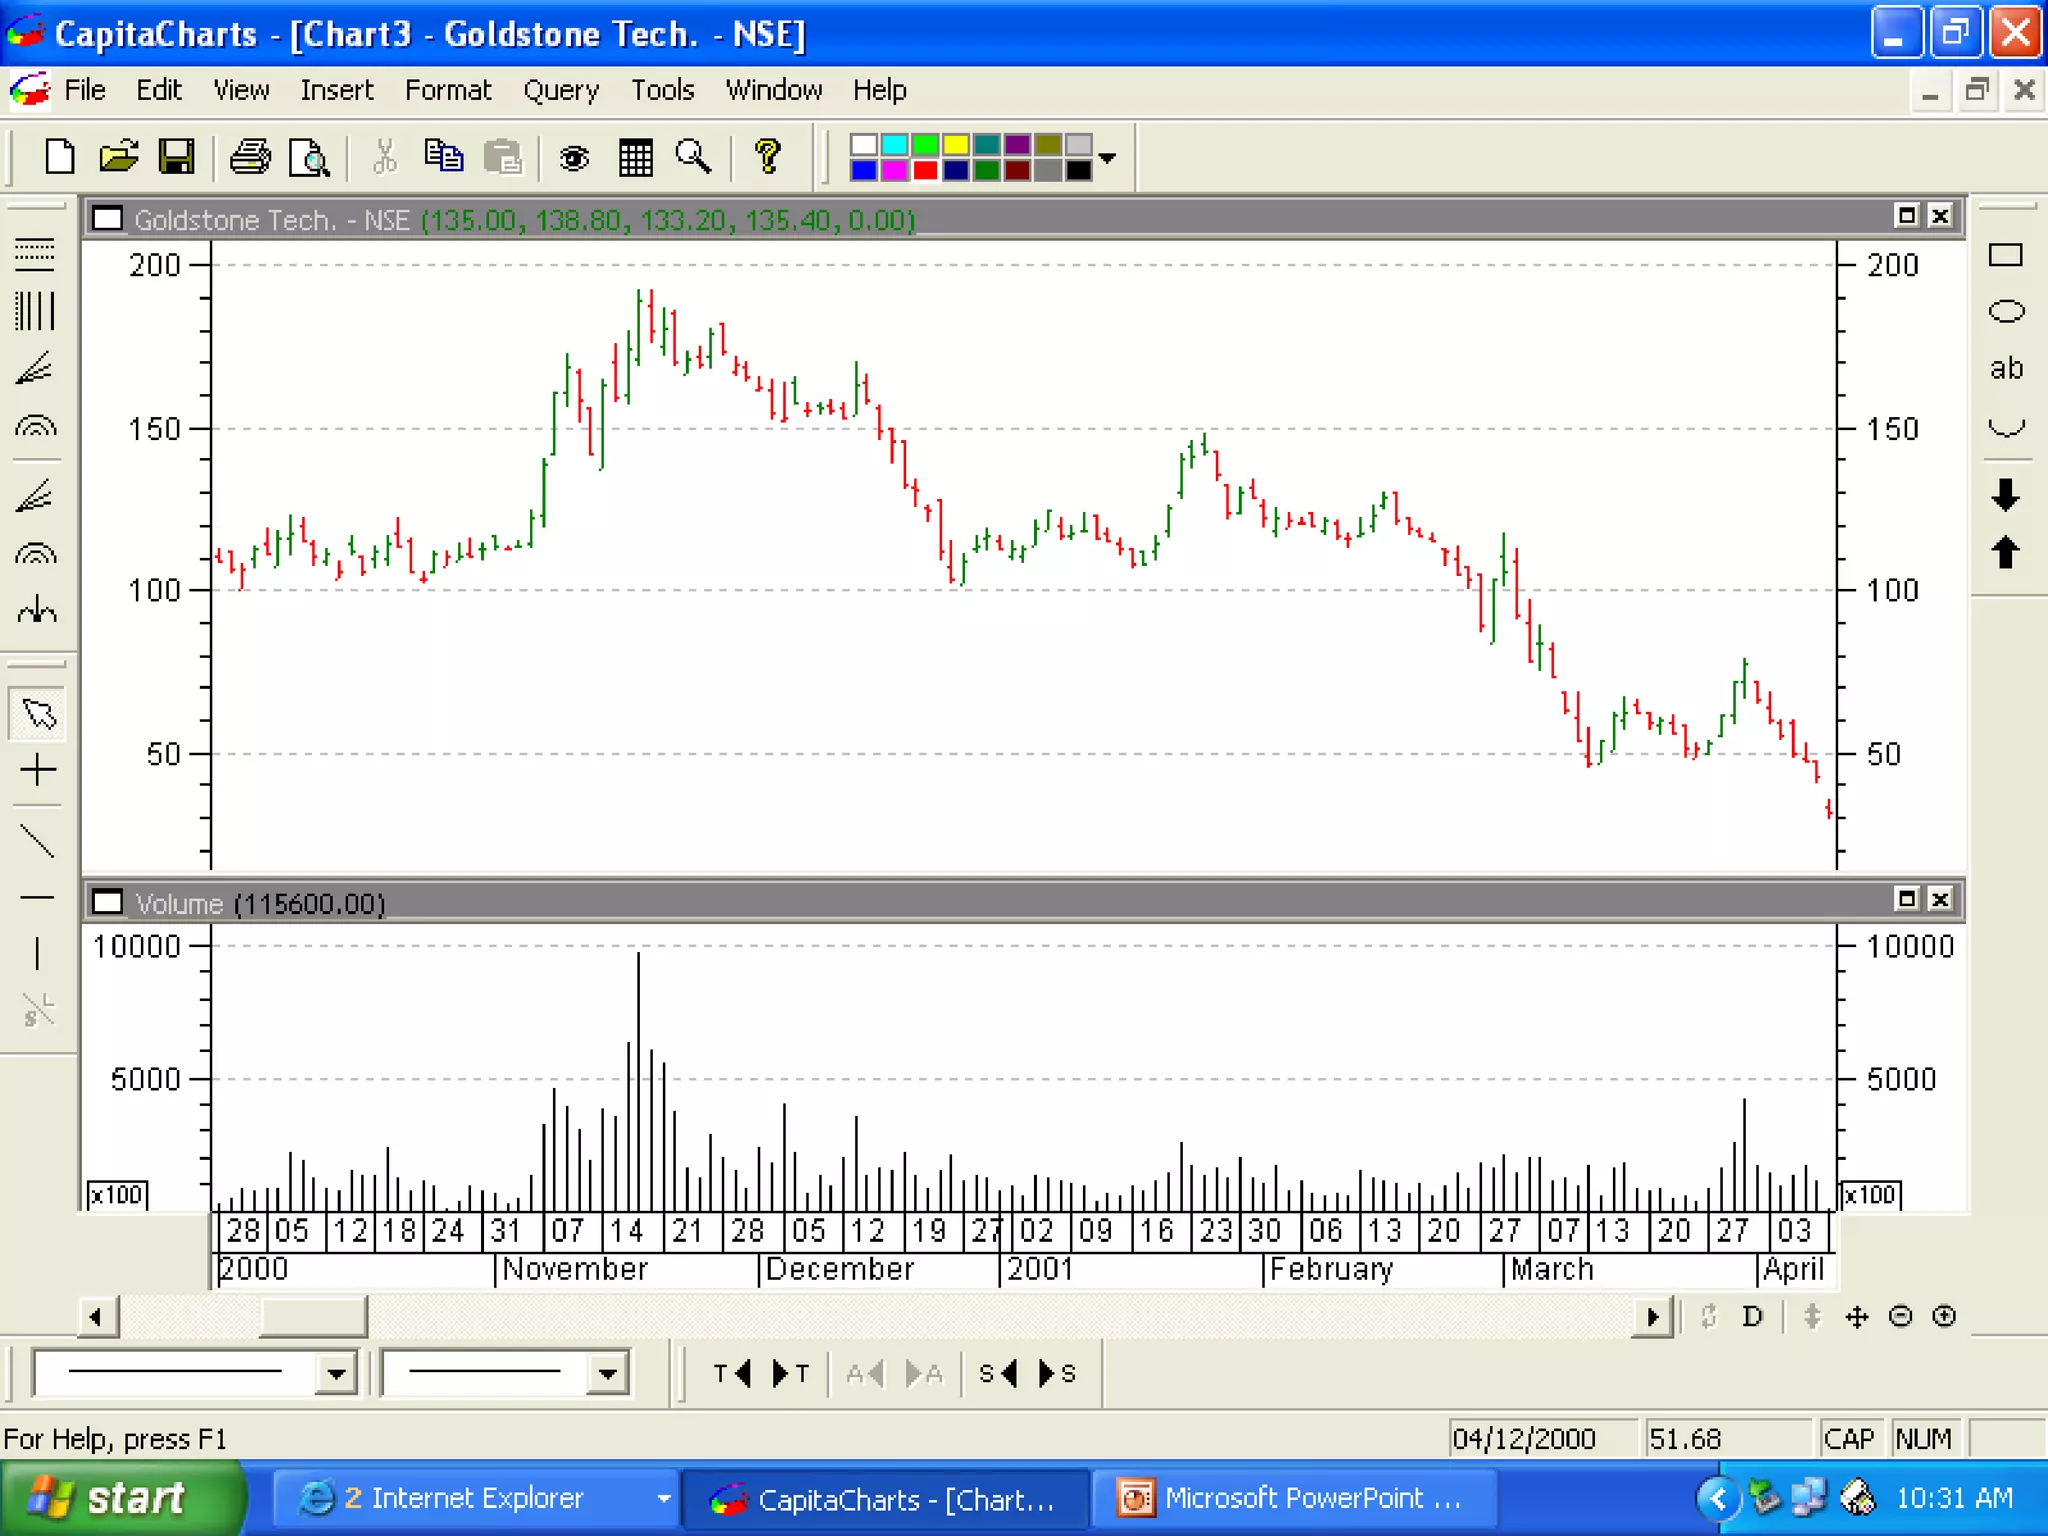2048x1536 pixels.
Task: Toggle the eye view icon
Action: [574, 157]
